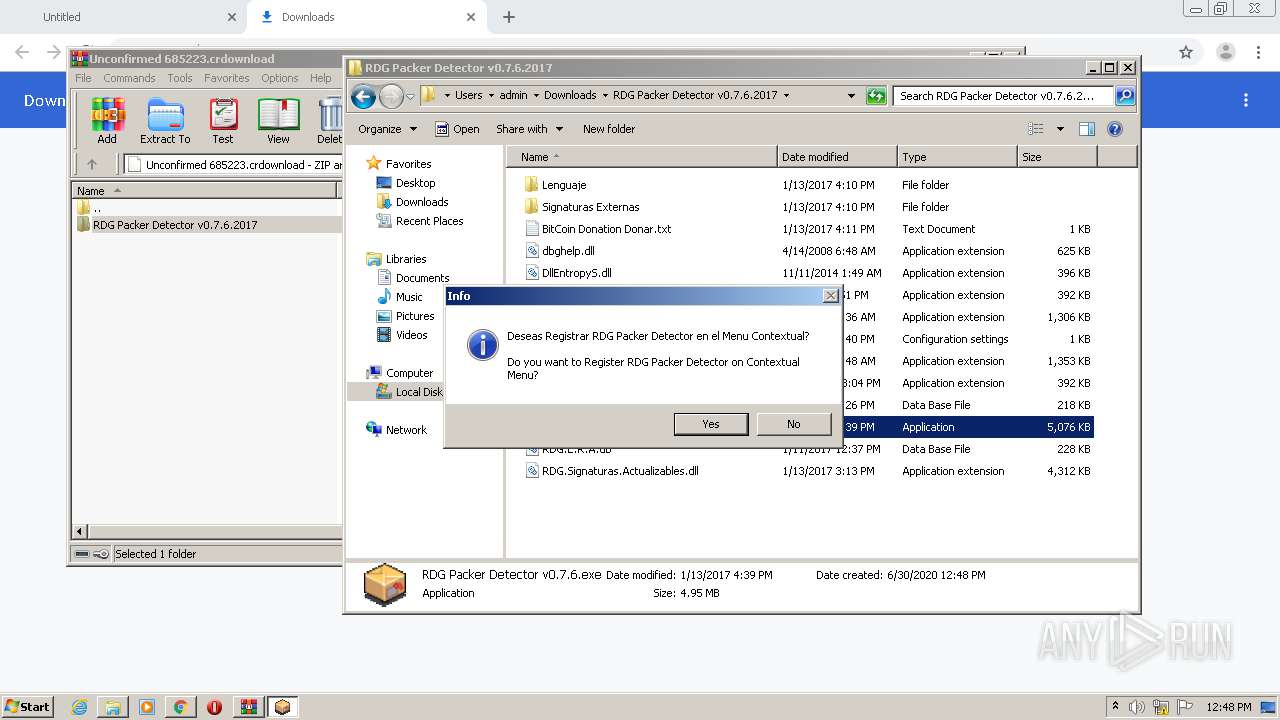The image size is (1280, 720).
Task: Select Recent Places in navigation pane
Action: click(419, 221)
